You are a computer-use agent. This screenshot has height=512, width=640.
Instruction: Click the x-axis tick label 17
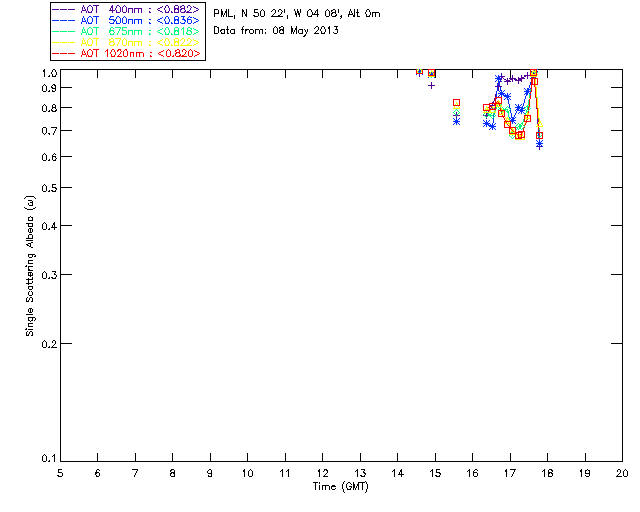point(510,473)
